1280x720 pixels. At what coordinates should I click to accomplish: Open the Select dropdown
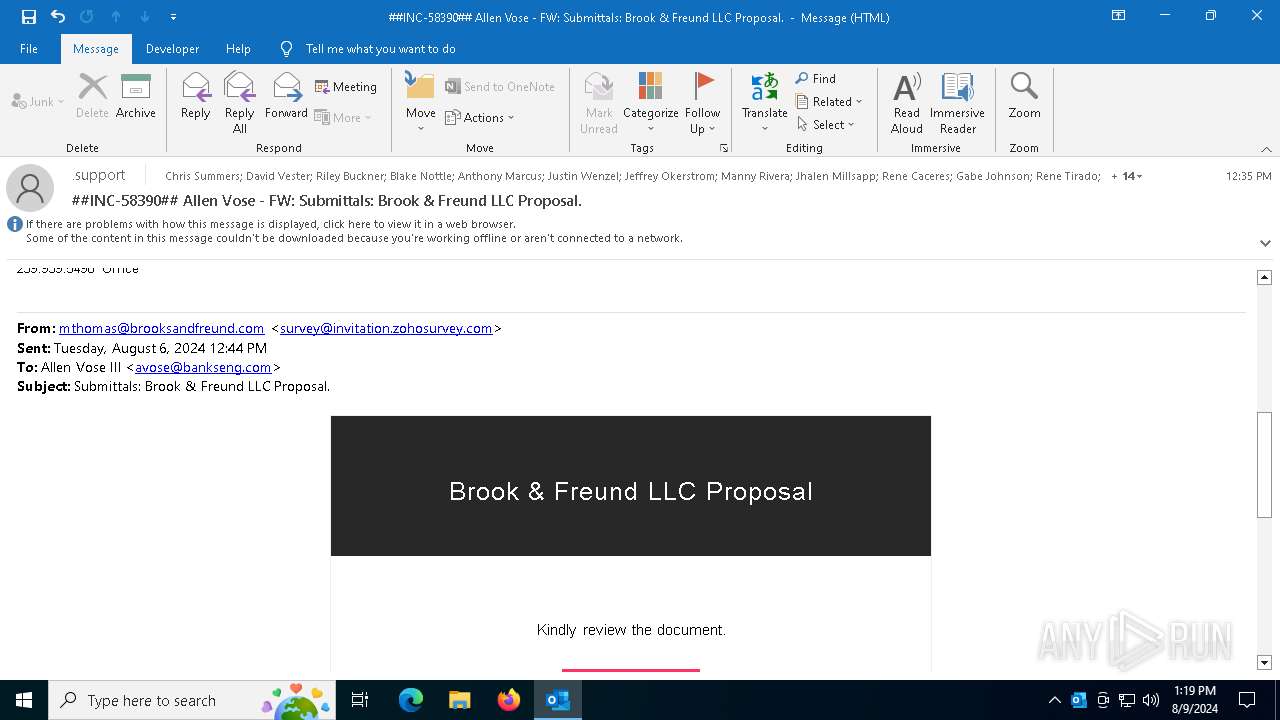coord(826,124)
